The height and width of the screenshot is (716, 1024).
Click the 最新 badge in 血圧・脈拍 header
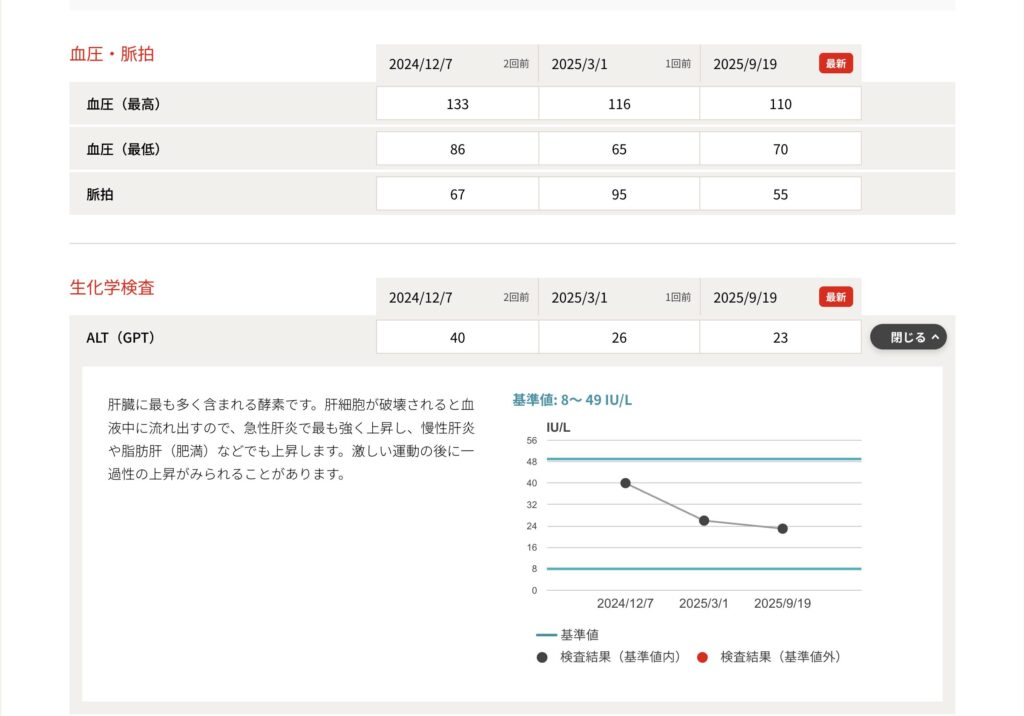(x=836, y=64)
